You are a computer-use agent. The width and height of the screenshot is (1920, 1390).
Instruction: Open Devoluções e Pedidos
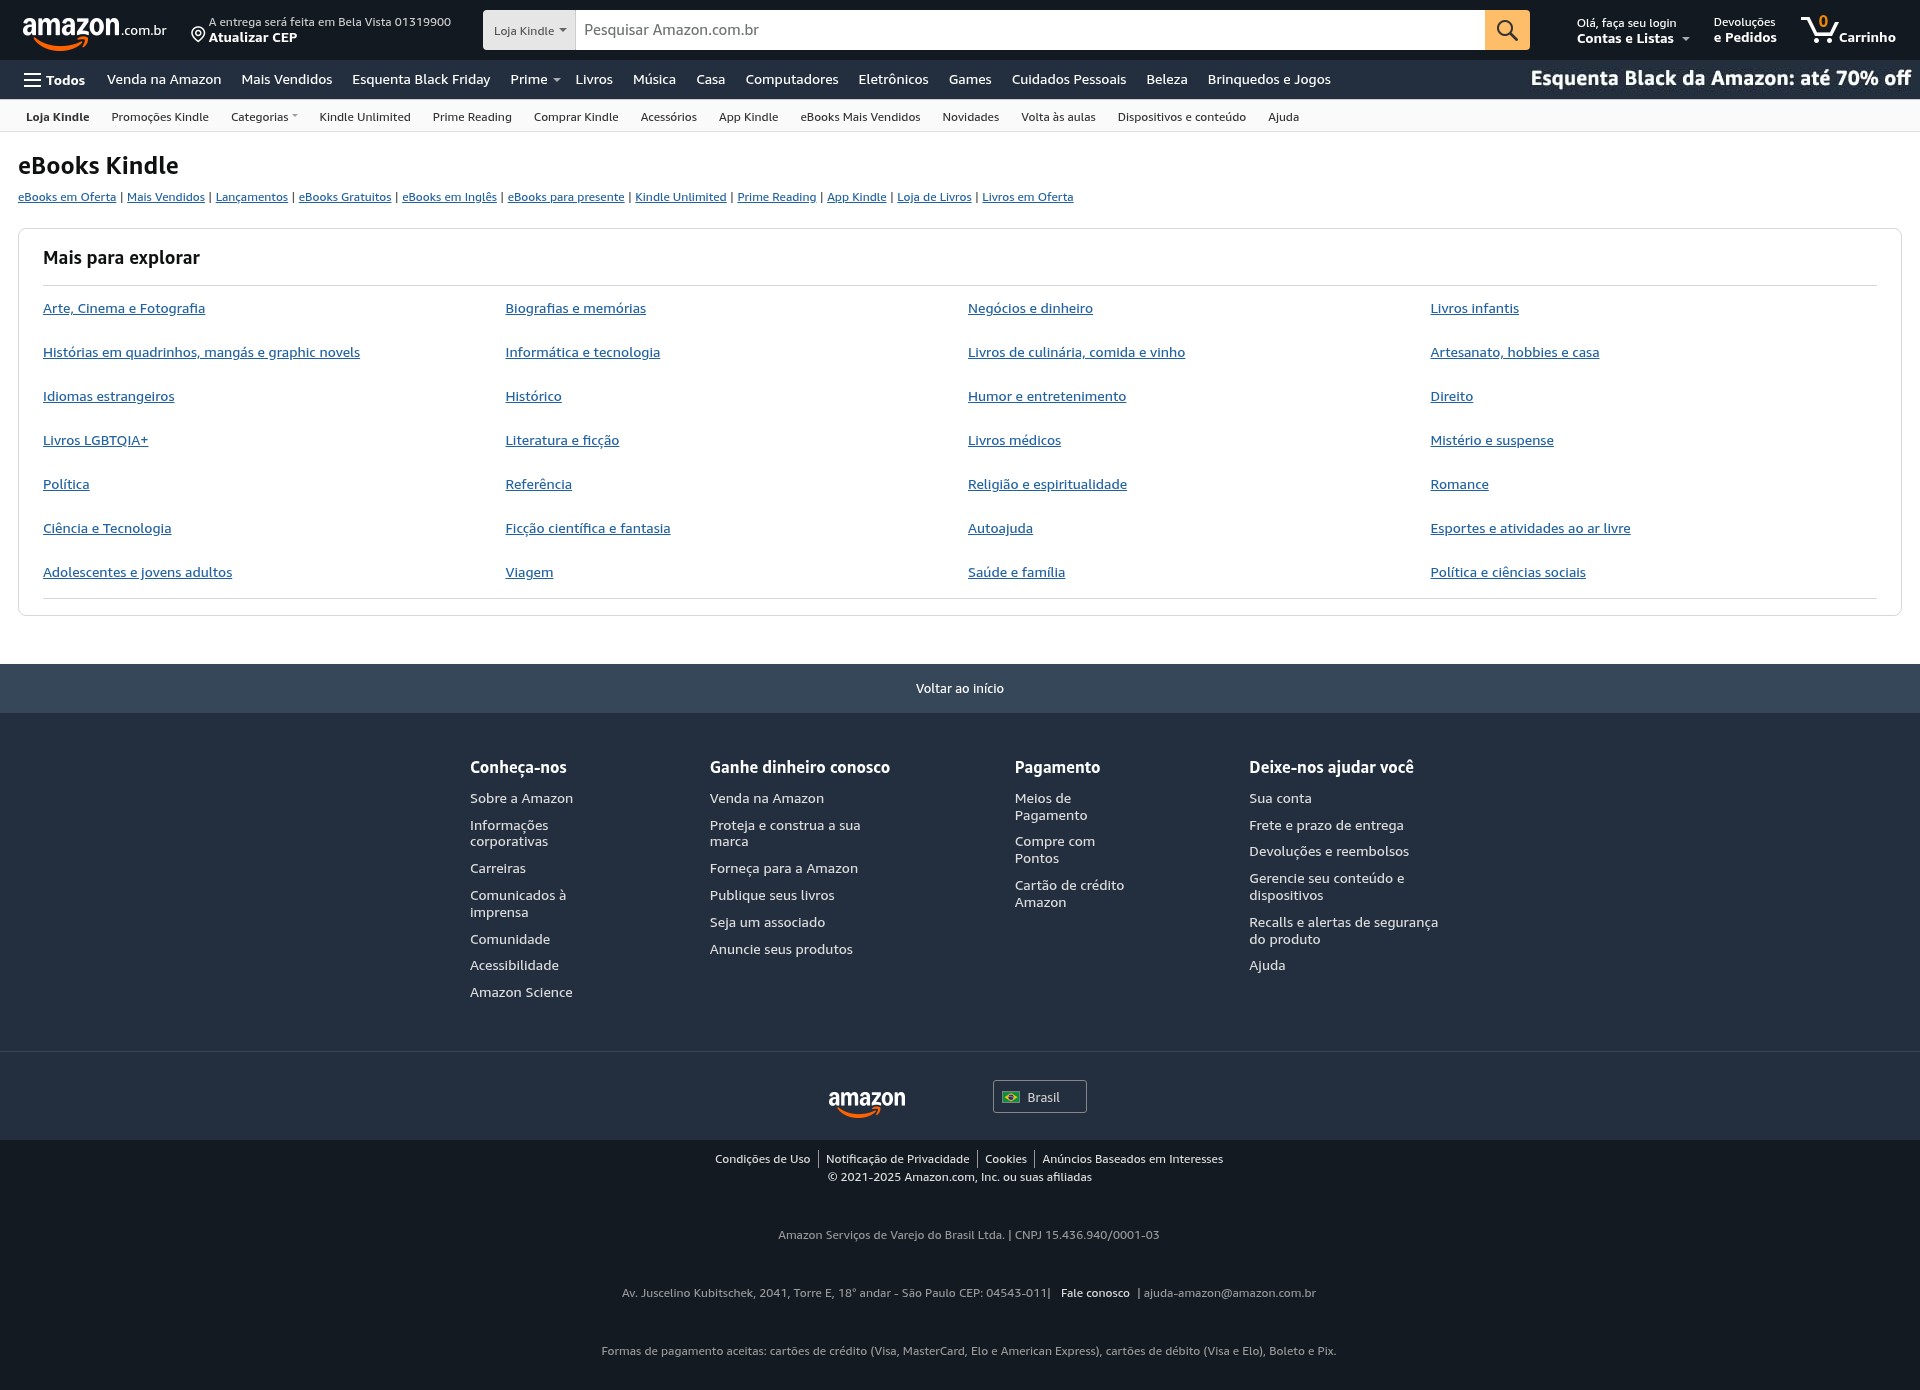click(x=1744, y=30)
